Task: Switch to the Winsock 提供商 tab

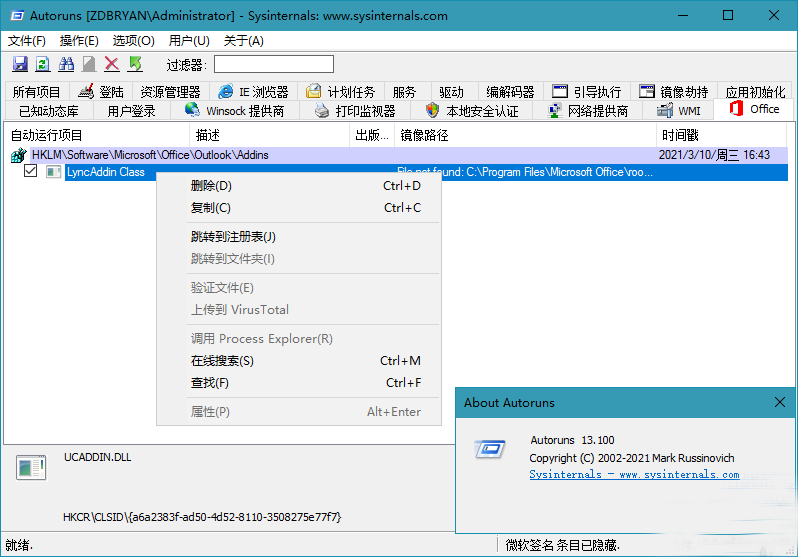Action: [x=235, y=111]
